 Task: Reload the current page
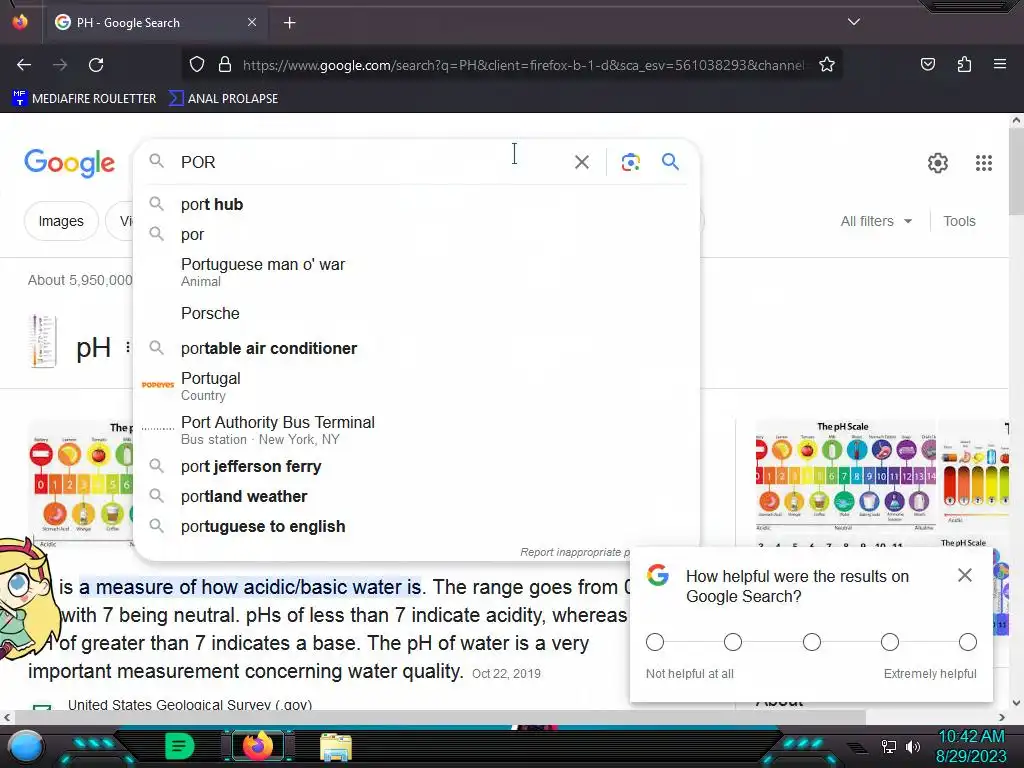(96, 65)
